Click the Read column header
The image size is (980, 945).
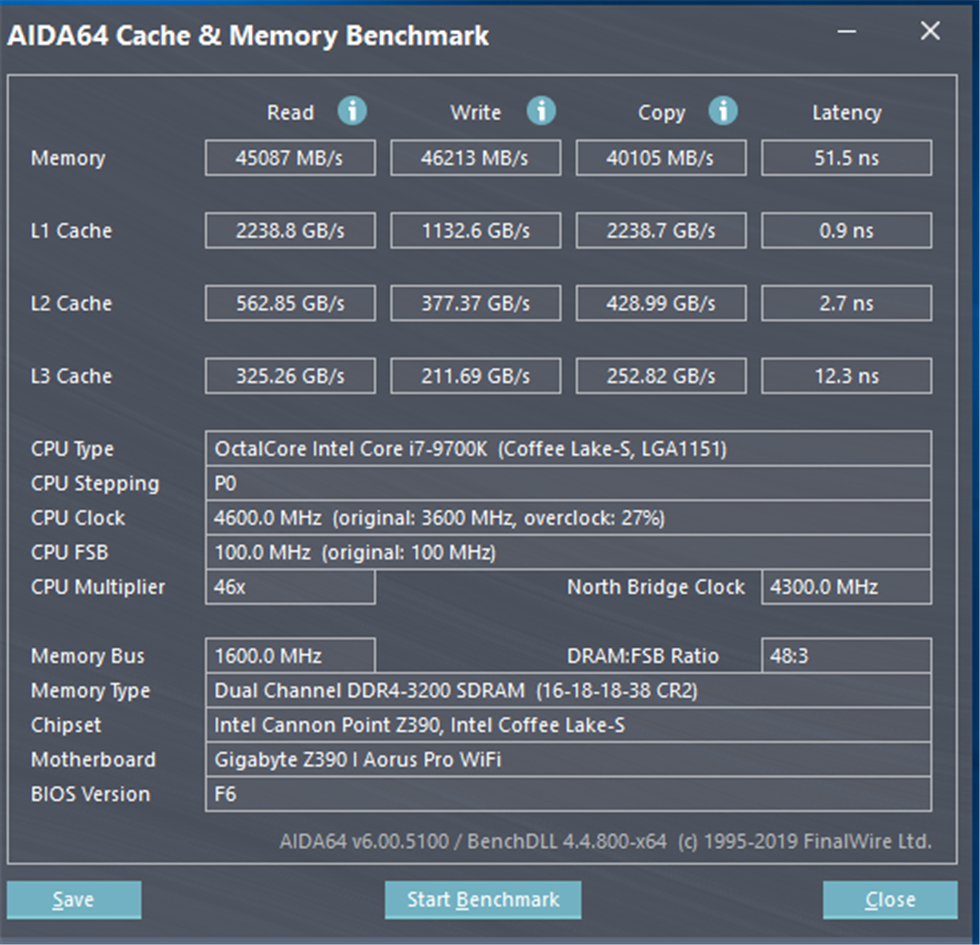click(x=290, y=112)
